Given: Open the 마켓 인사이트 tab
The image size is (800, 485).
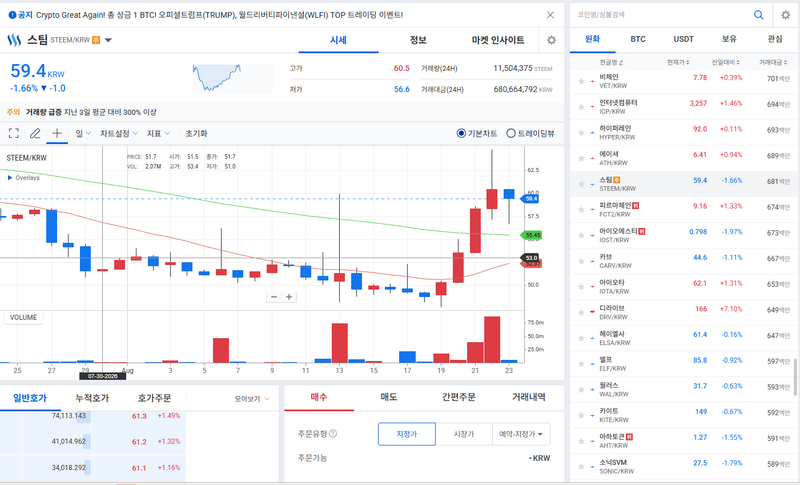Looking at the screenshot, I should pos(497,40).
